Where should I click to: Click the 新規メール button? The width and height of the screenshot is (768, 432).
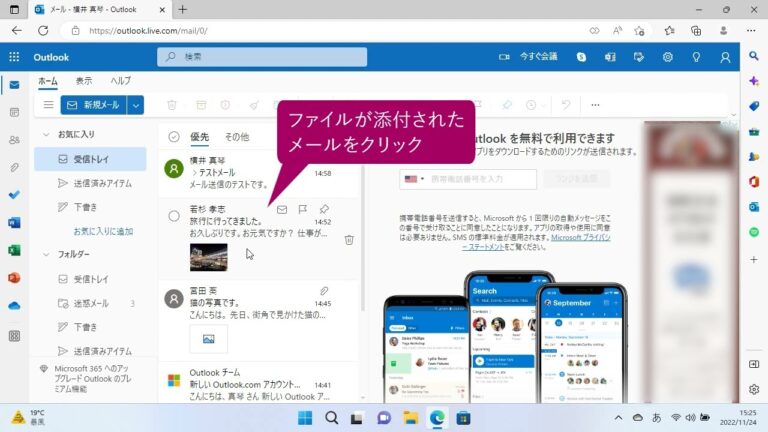click(x=94, y=105)
